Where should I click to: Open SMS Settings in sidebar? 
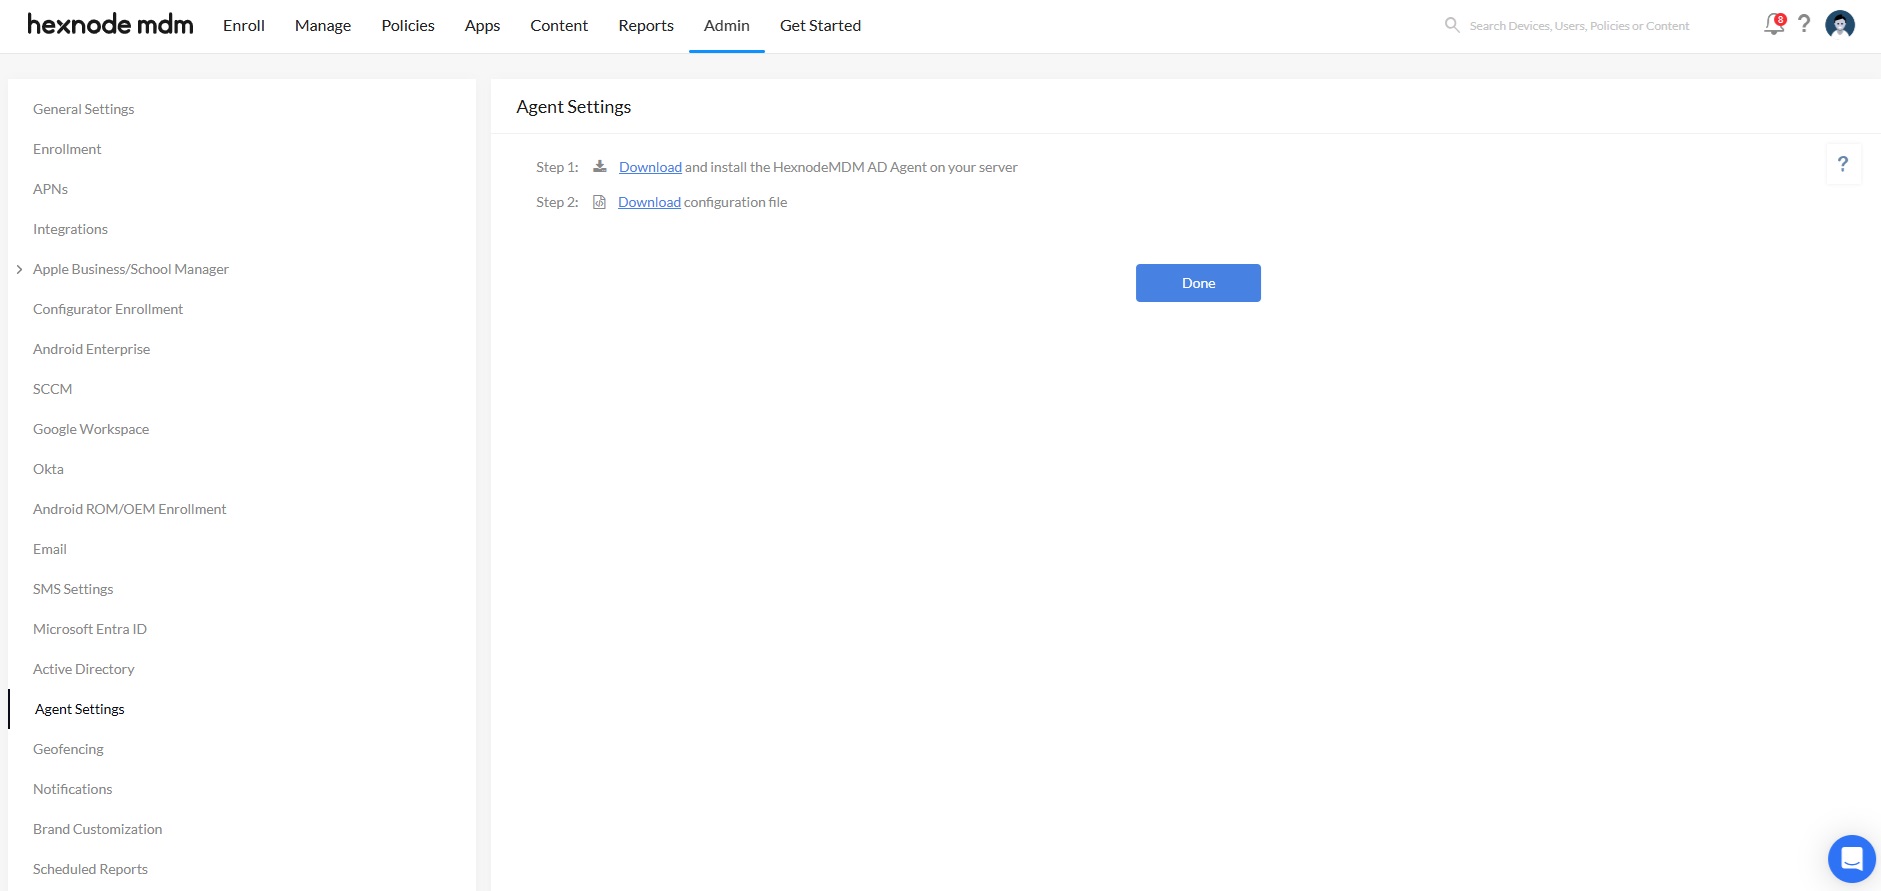[73, 589]
